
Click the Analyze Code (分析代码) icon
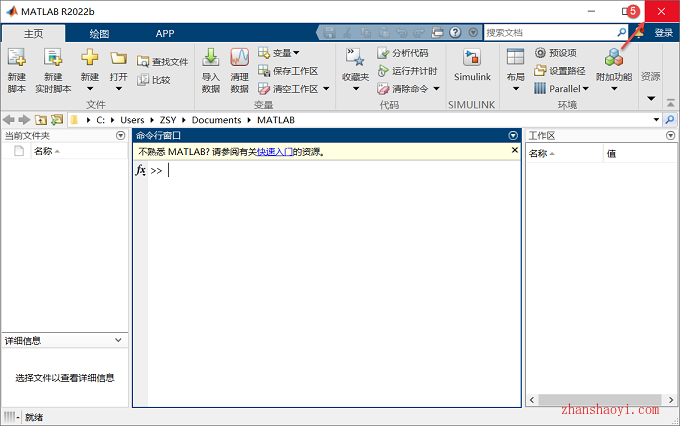point(383,53)
